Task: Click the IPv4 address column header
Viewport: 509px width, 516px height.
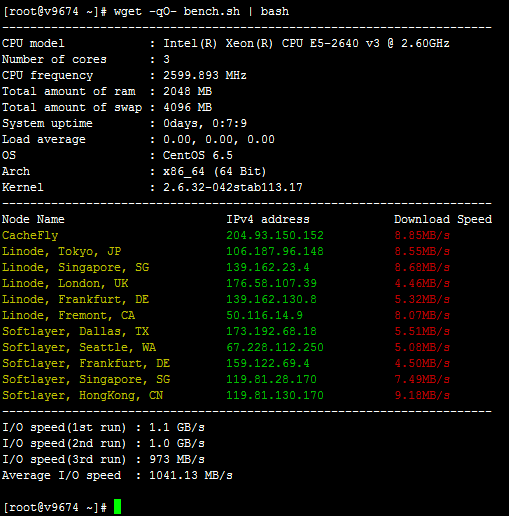Action: pyautogui.click(x=268, y=219)
